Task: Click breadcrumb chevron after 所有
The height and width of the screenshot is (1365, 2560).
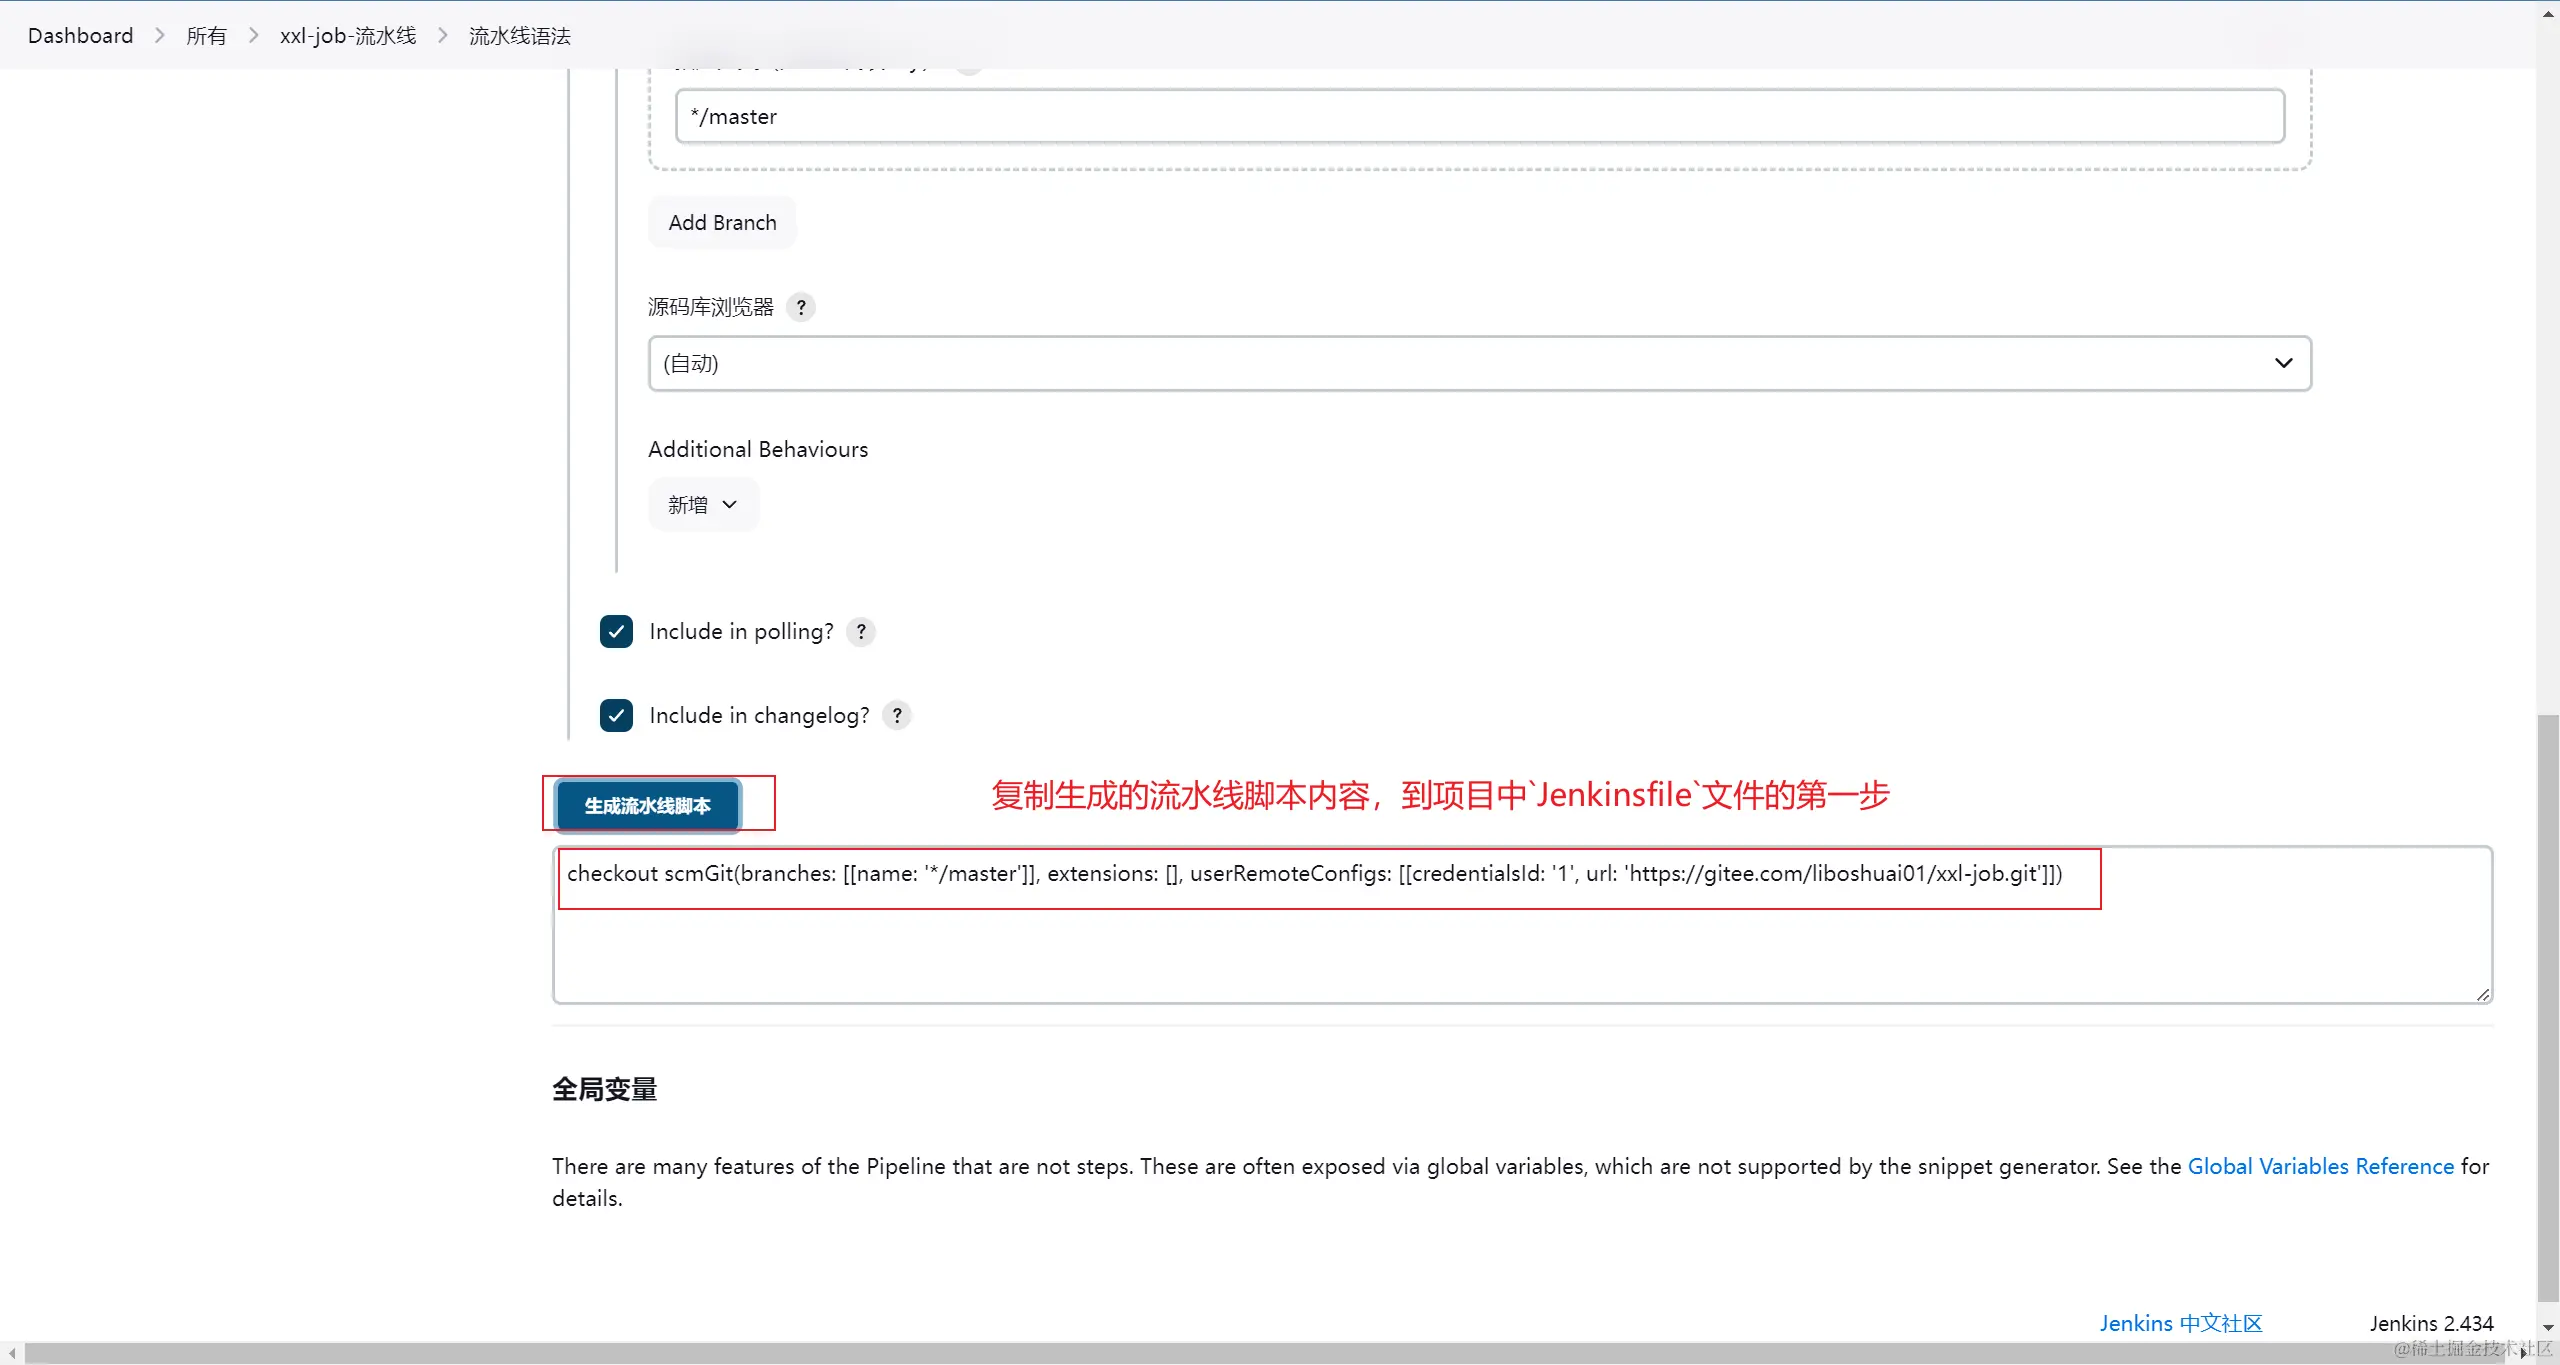Action: pos(253,36)
